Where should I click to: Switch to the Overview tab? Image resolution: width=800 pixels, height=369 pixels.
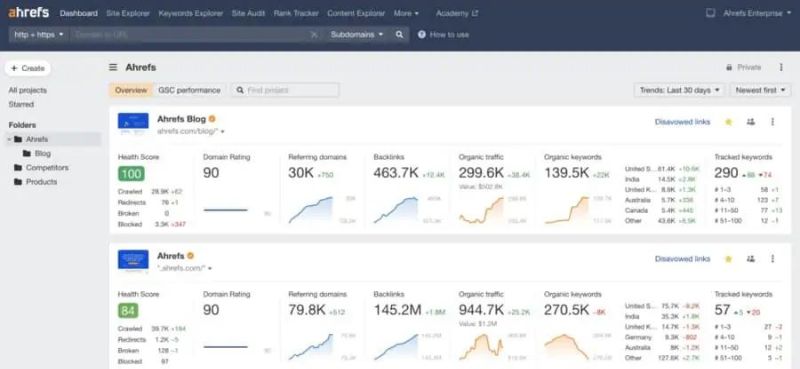tap(131, 90)
